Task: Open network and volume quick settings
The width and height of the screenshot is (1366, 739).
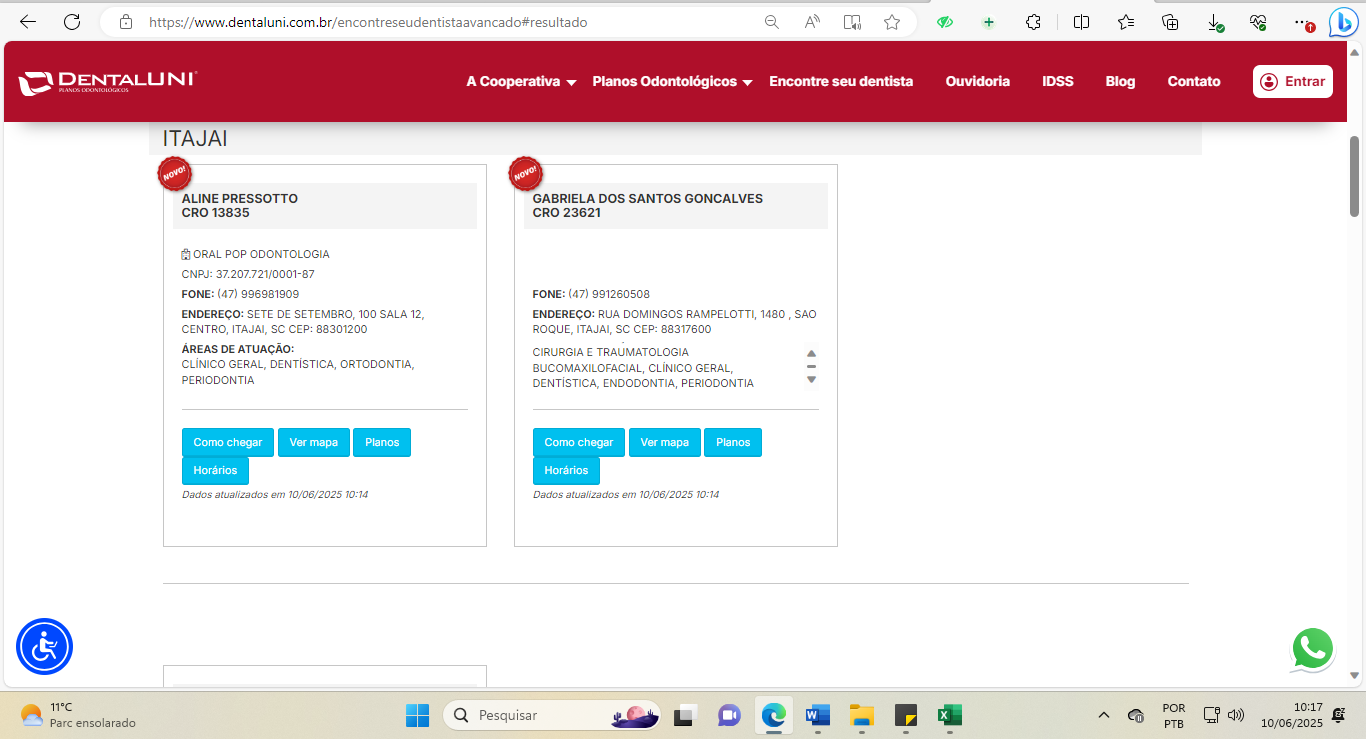Action: tap(1223, 715)
